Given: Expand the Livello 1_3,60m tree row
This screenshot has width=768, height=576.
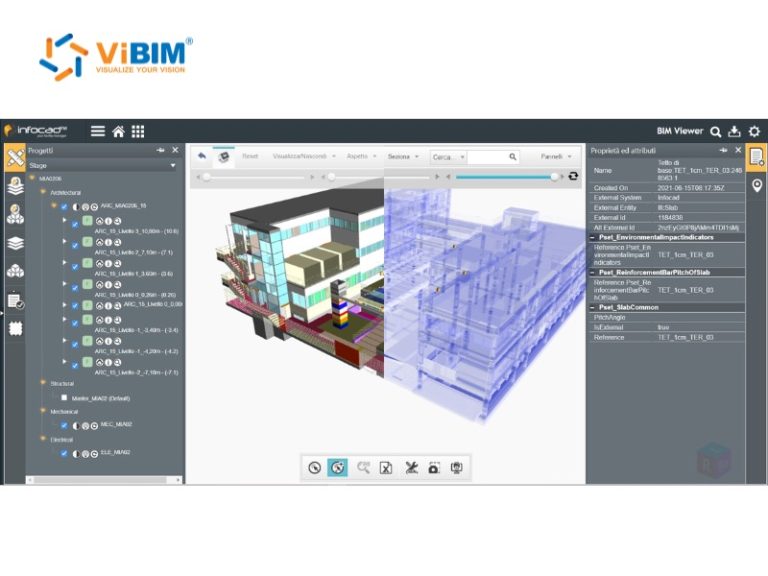Looking at the screenshot, I should (x=64, y=263).
